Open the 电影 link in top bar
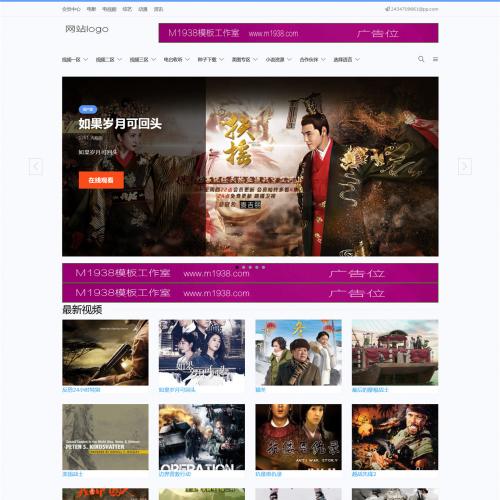The image size is (500, 500). (x=91, y=9)
